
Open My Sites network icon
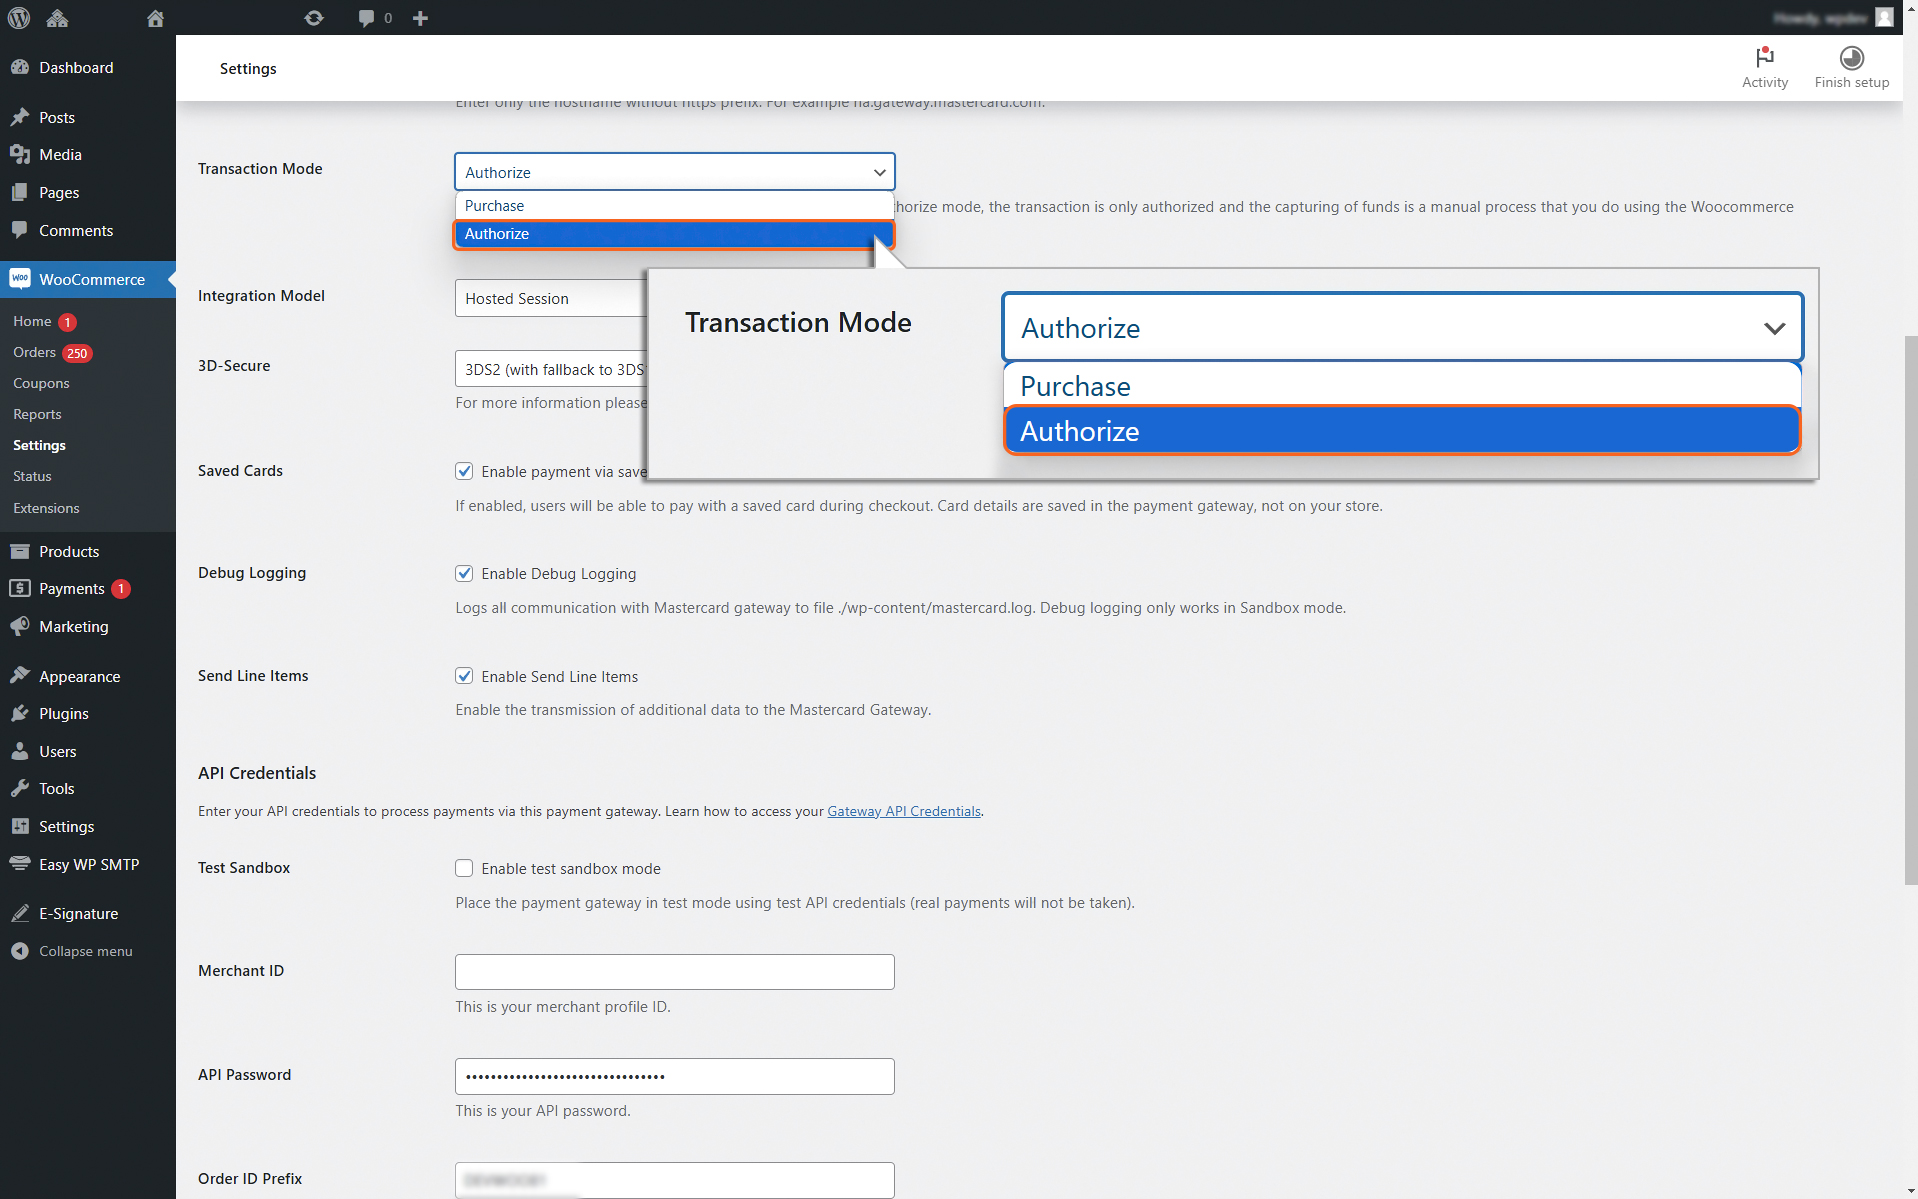(57, 18)
